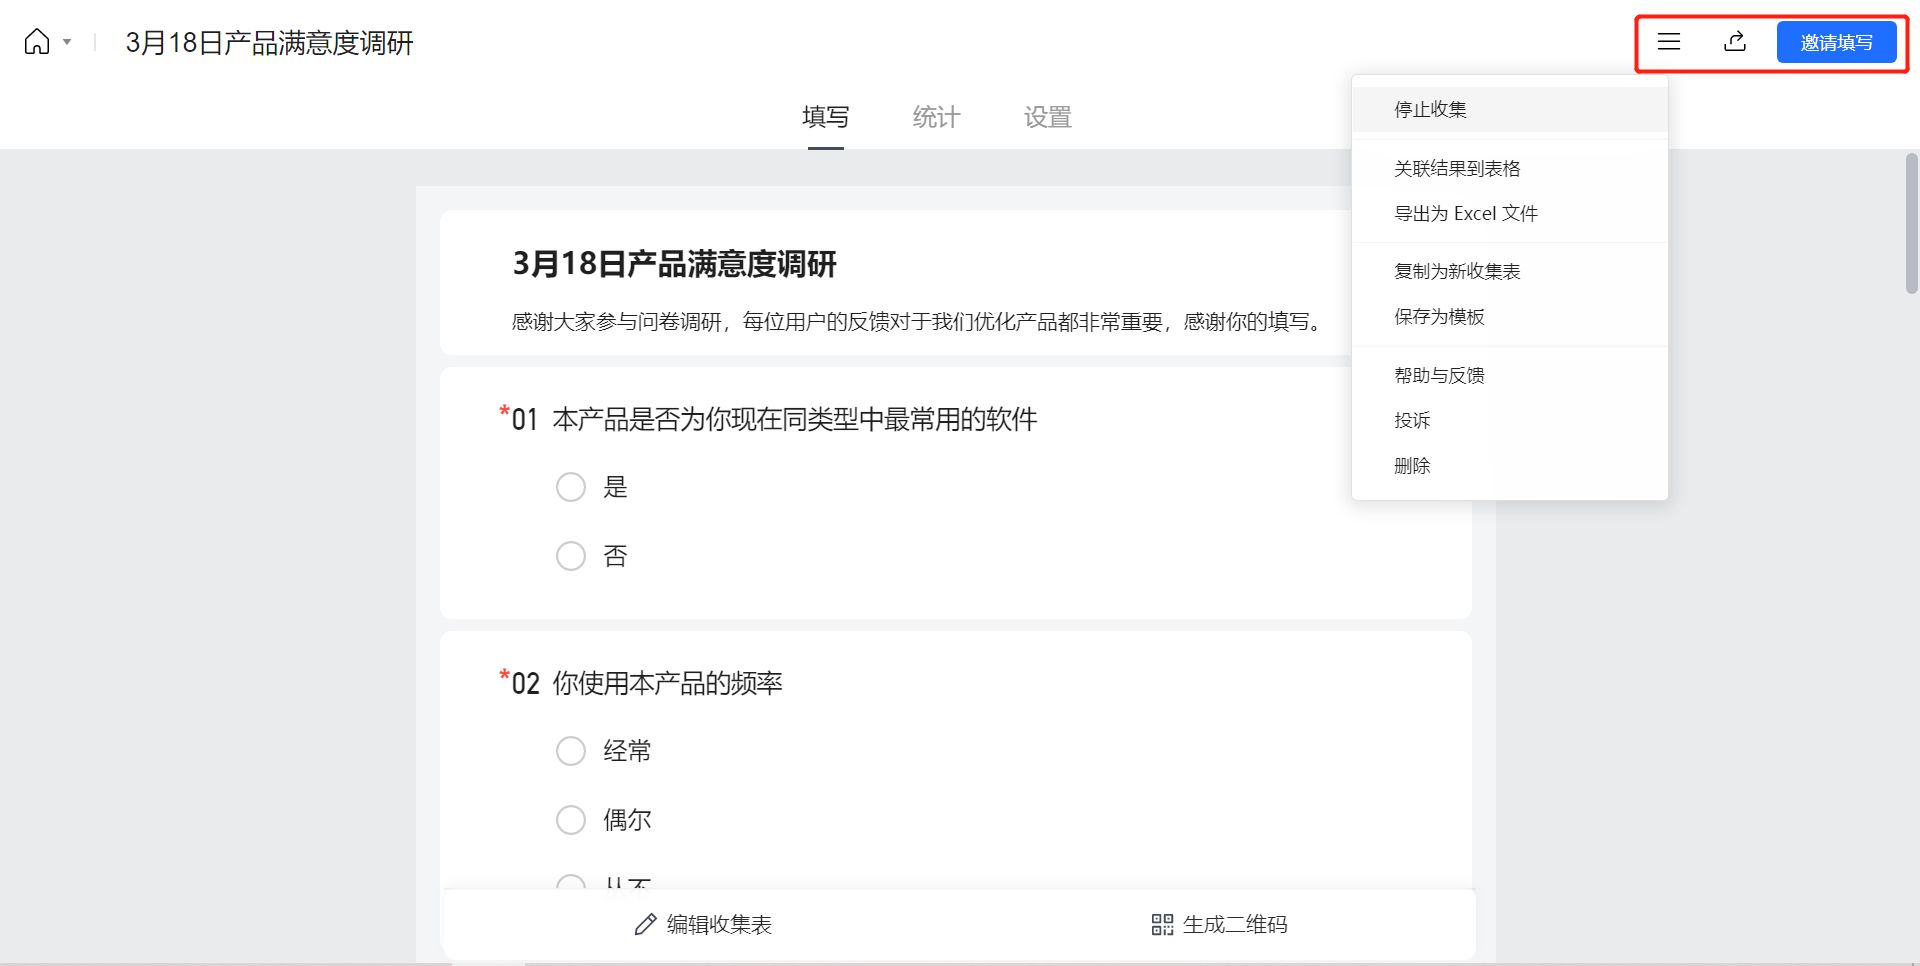Choose 关联结果到表格 menu entry
1920x966 pixels.
point(1510,168)
